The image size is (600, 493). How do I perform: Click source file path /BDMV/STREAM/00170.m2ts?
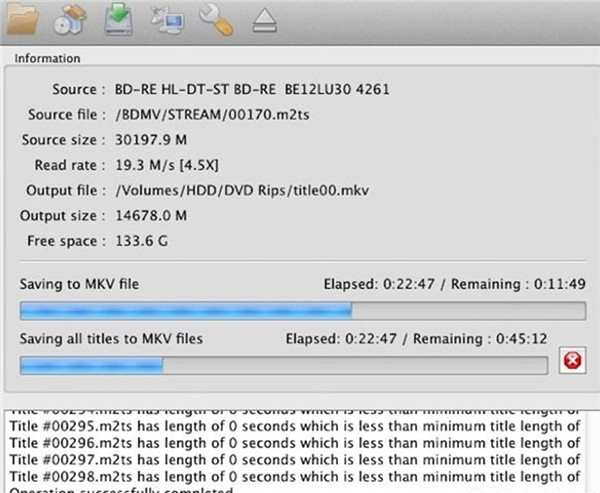[x=212, y=115]
